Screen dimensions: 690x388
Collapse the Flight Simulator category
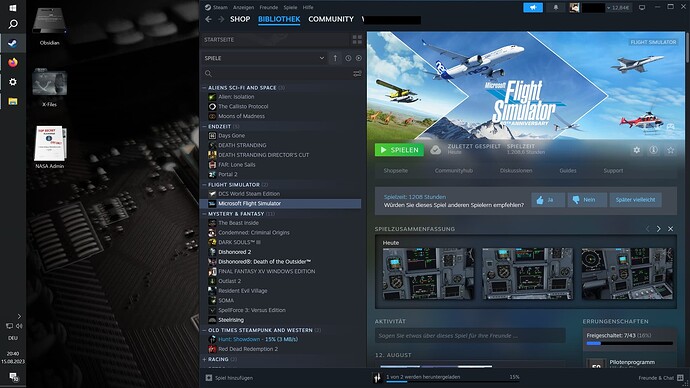205,184
